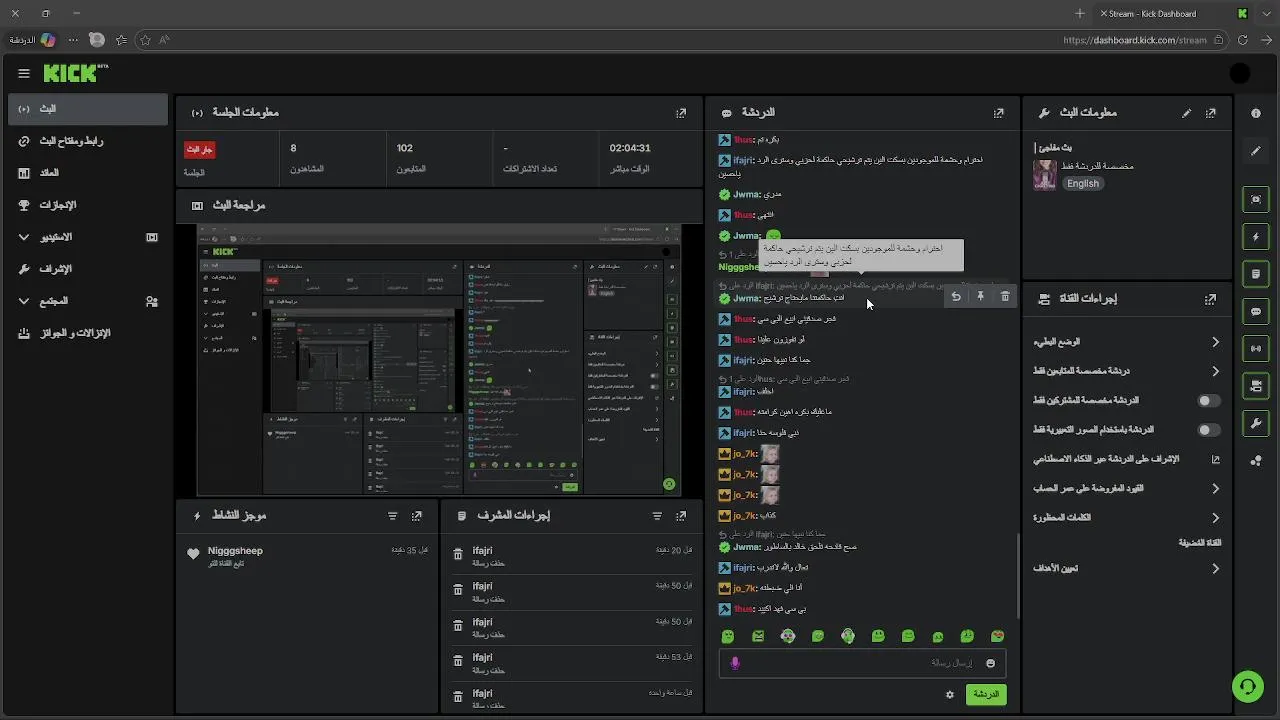1280x720 pixels.
Task: Focus the send message input field
Action: point(862,663)
